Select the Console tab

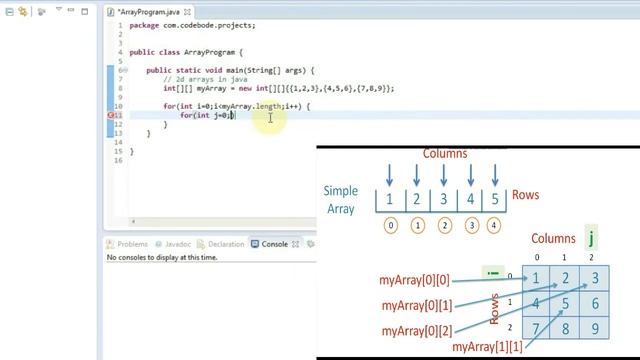pyautogui.click(x=274, y=244)
